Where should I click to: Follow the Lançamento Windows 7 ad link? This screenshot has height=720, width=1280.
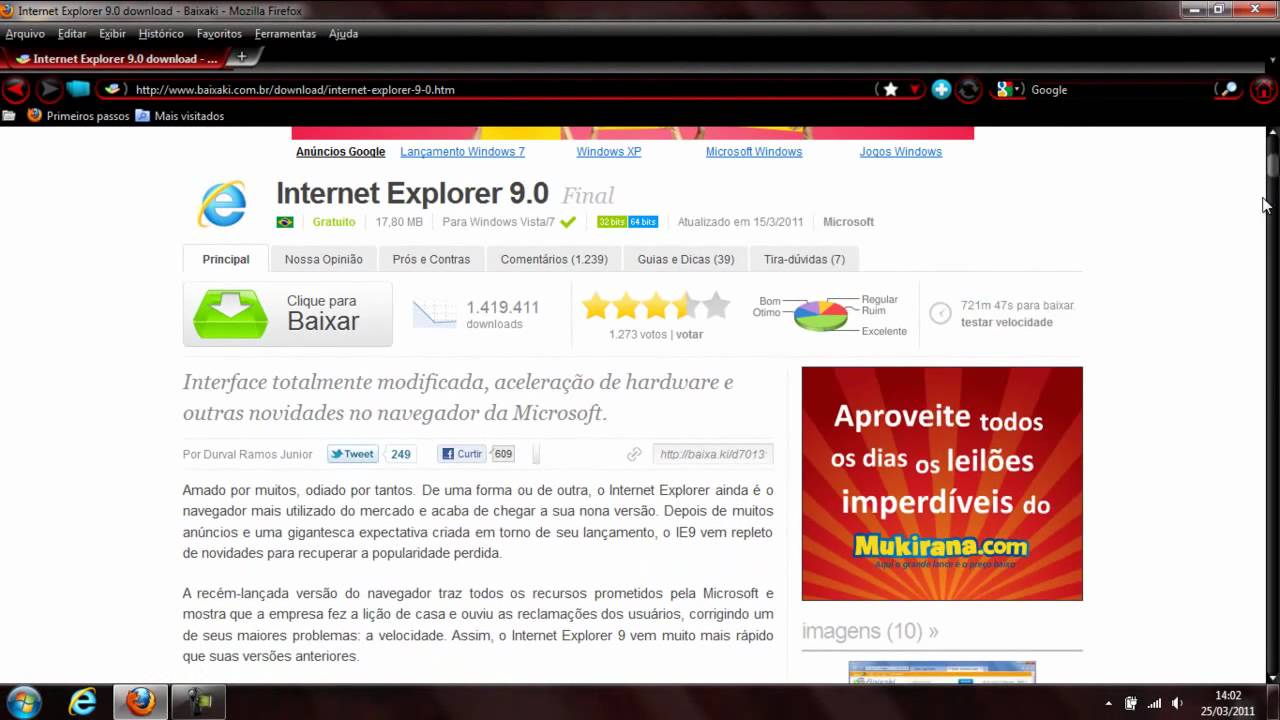(x=462, y=152)
